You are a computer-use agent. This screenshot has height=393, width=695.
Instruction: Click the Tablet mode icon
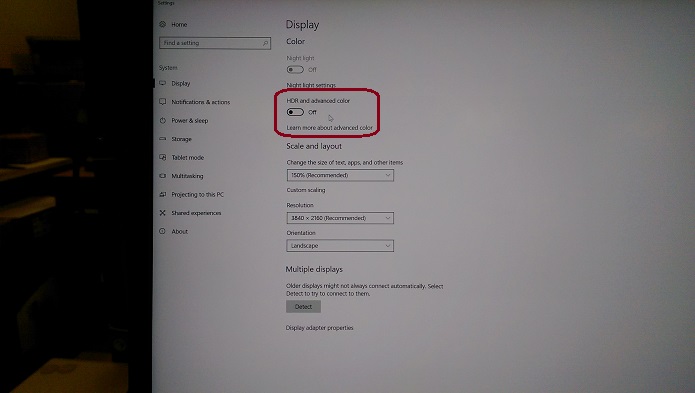click(x=163, y=157)
